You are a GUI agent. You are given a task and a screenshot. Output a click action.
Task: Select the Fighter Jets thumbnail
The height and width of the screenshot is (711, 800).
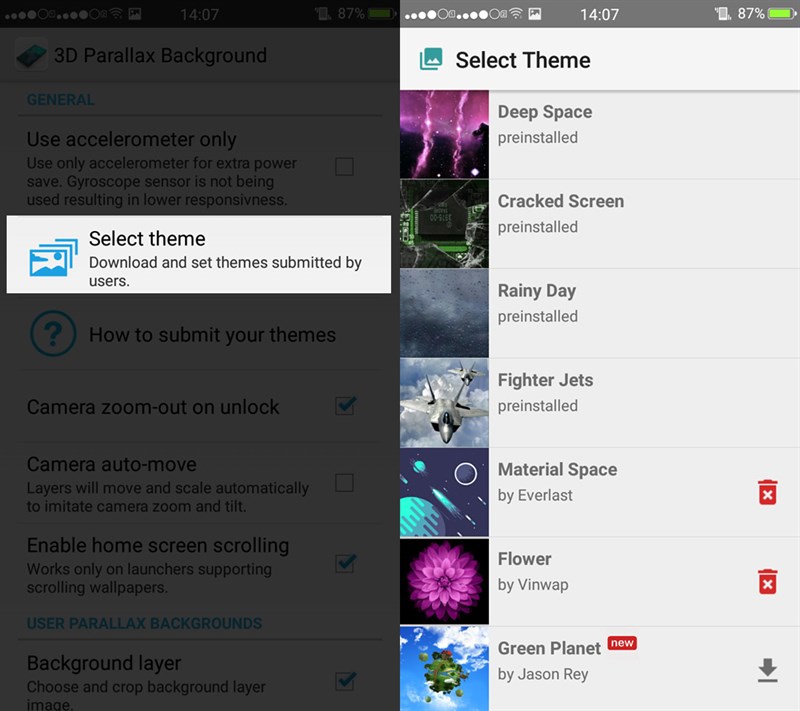(x=444, y=403)
